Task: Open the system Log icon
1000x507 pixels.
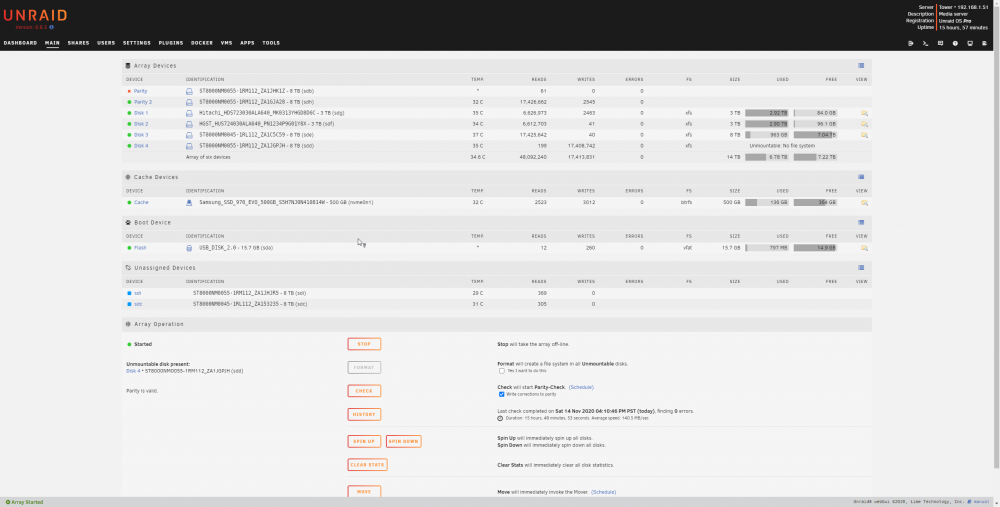Action: [985, 43]
